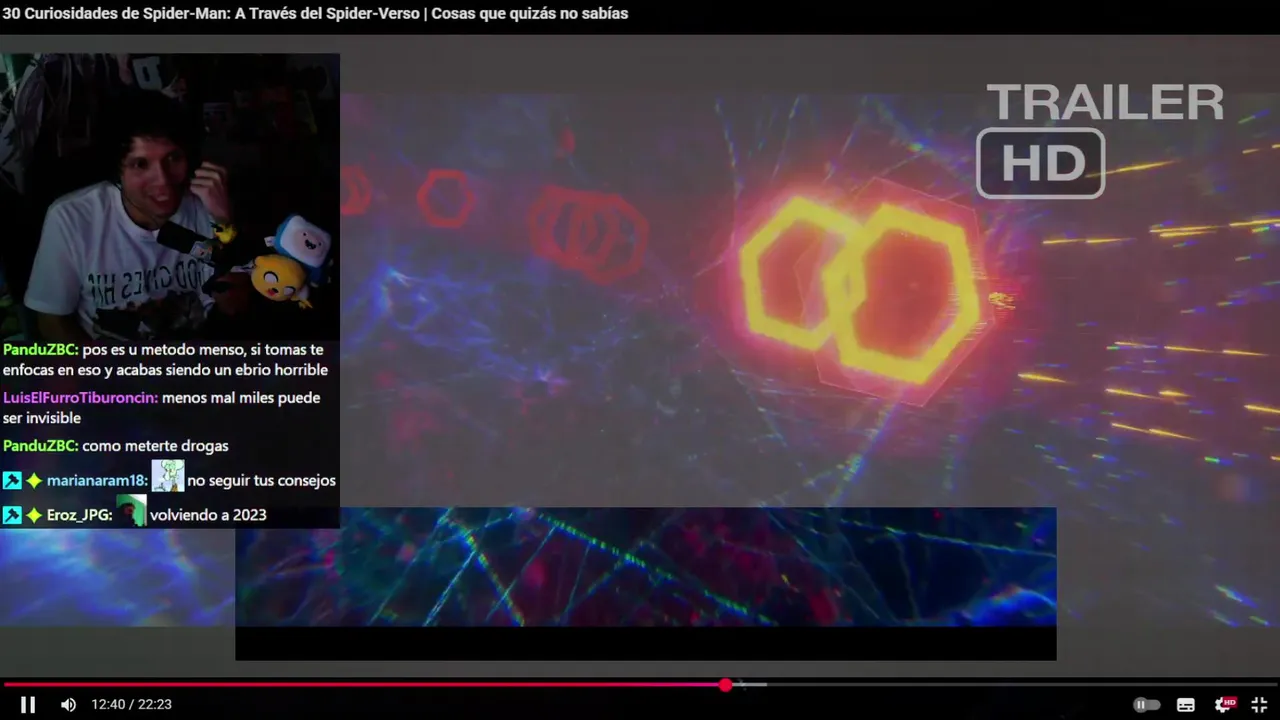The height and width of the screenshot is (720, 1280).
Task: Click the chat message "como meterte drogas"
Action: point(155,446)
